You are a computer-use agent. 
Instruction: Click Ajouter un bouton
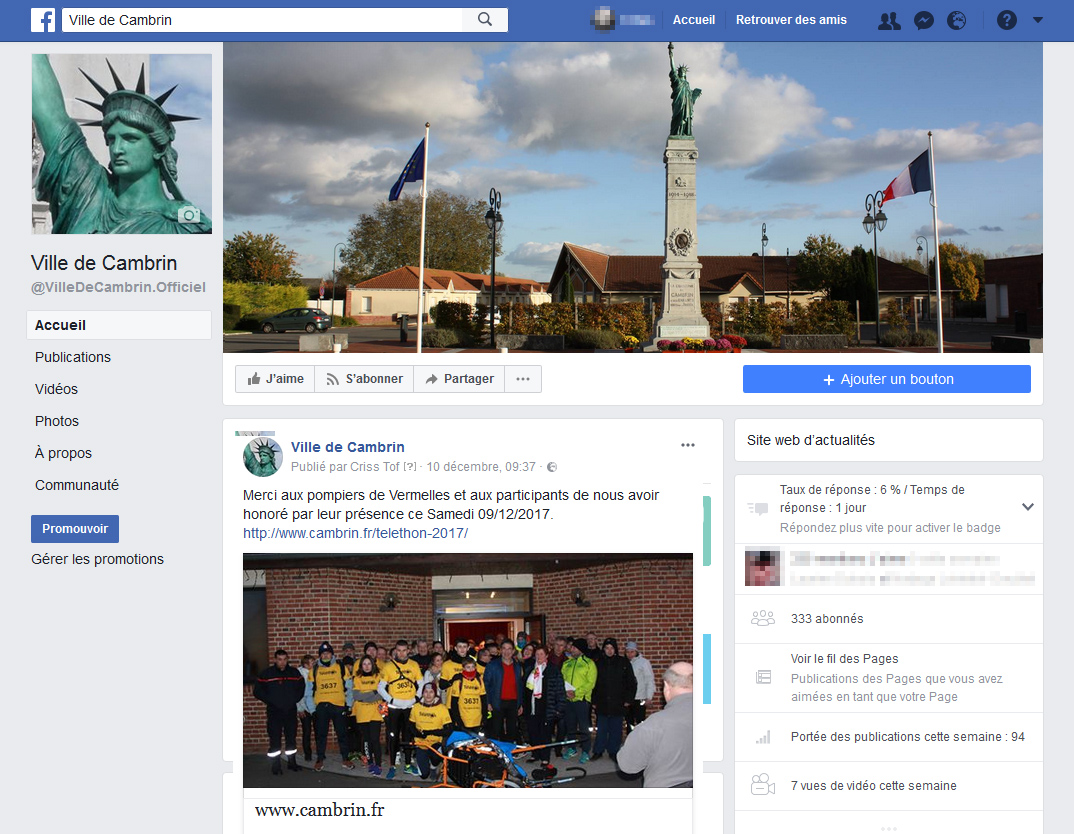coord(887,379)
